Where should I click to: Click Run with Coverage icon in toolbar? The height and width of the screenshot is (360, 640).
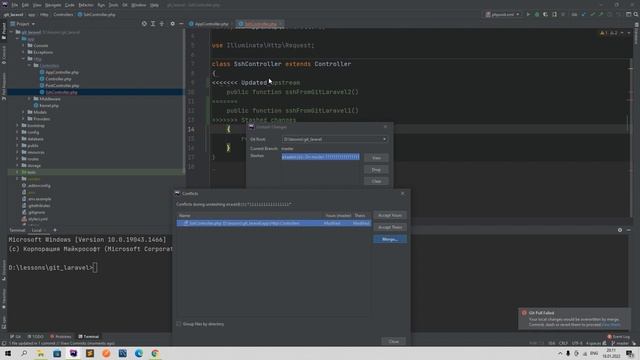tap(545, 14)
